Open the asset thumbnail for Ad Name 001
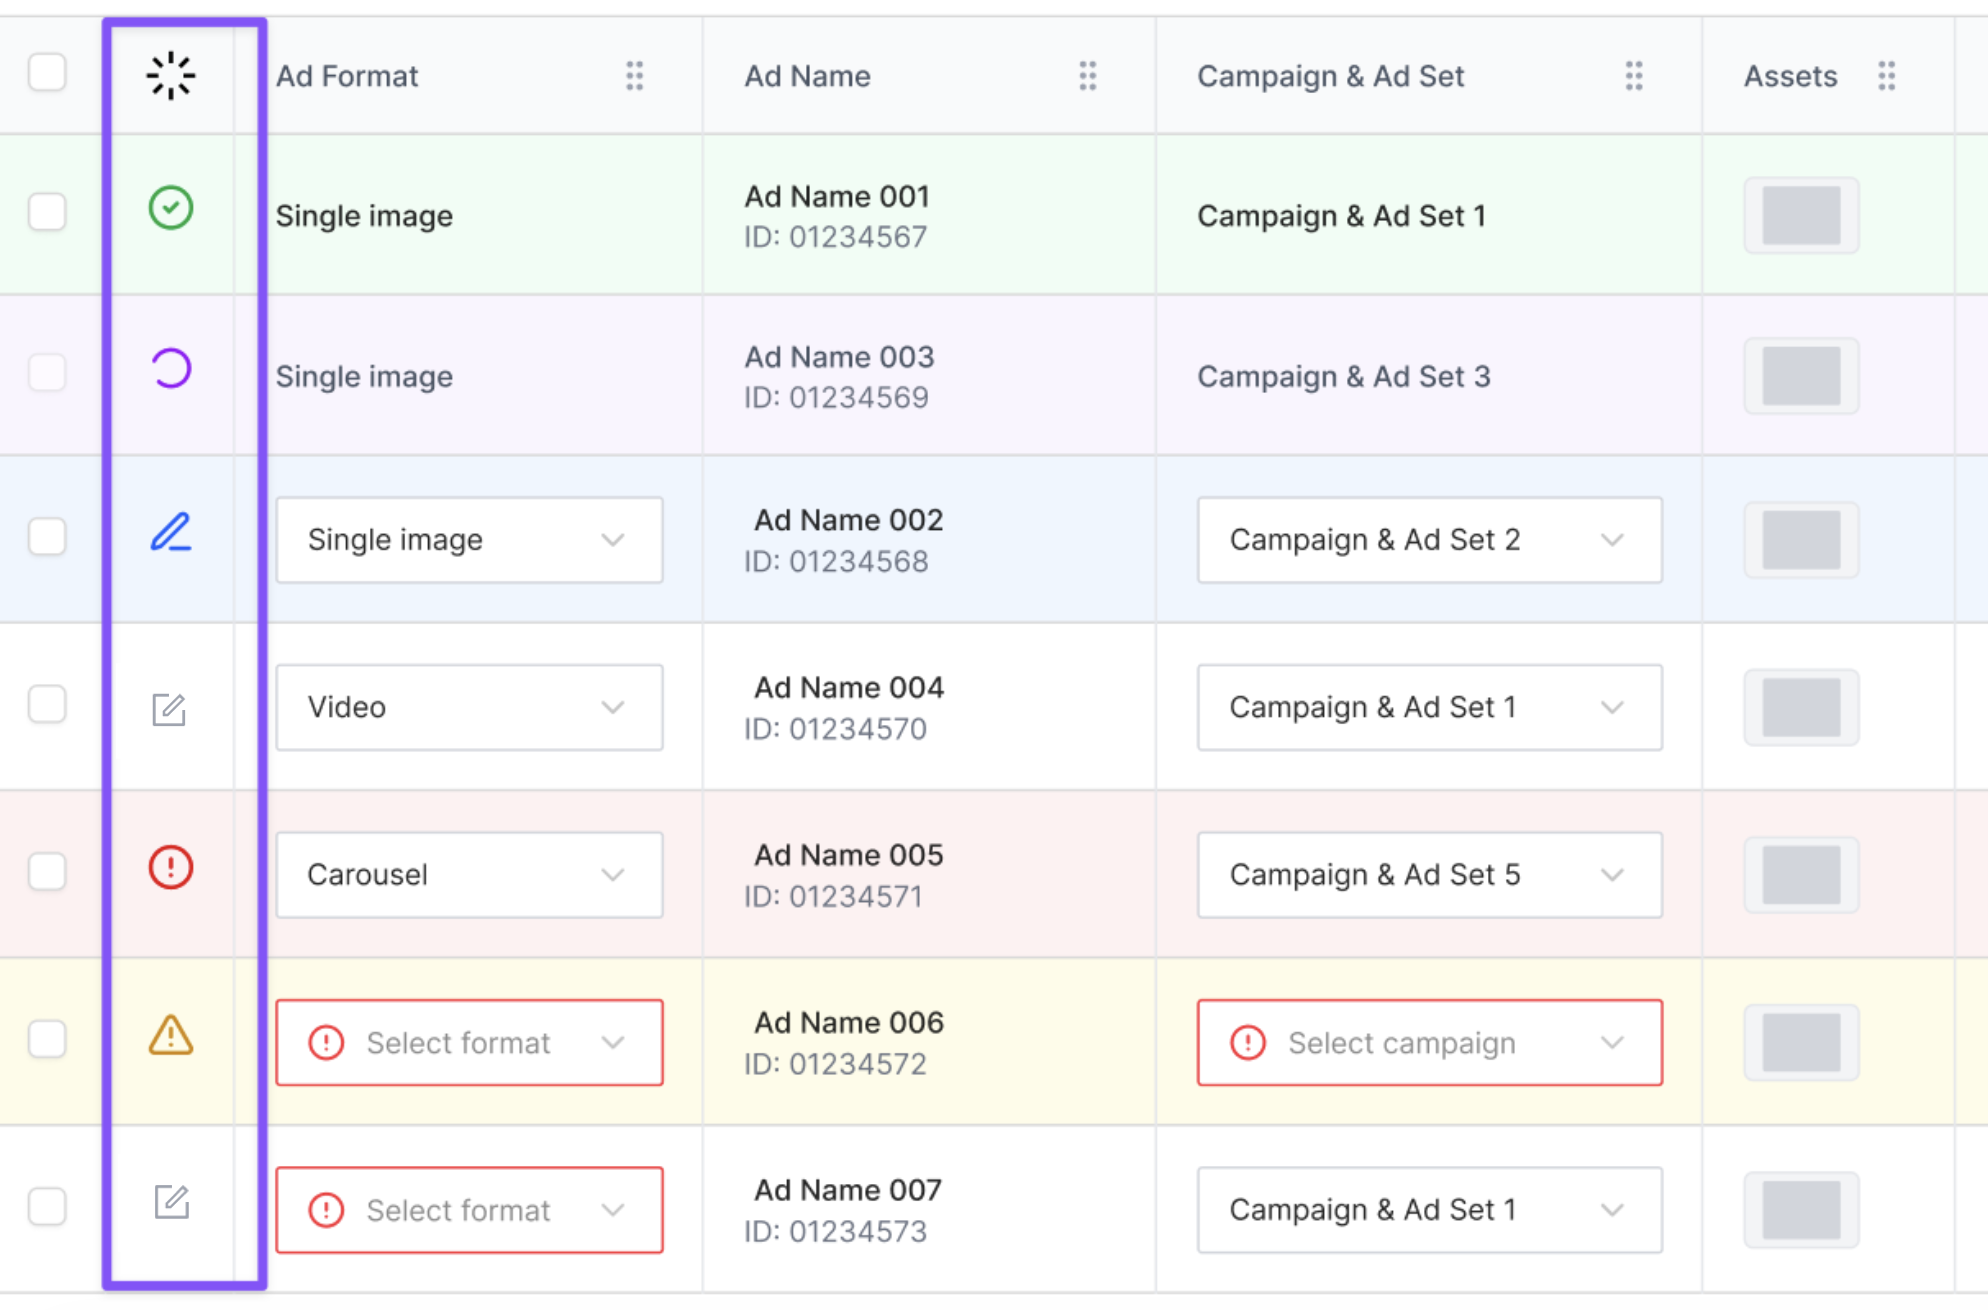 [1801, 215]
